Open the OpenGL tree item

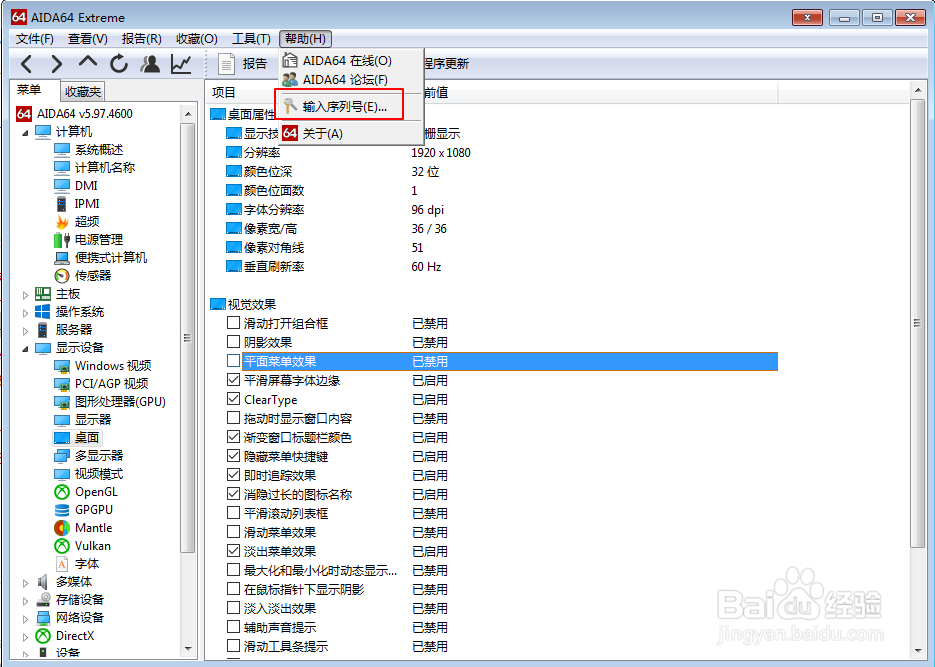tap(86, 492)
